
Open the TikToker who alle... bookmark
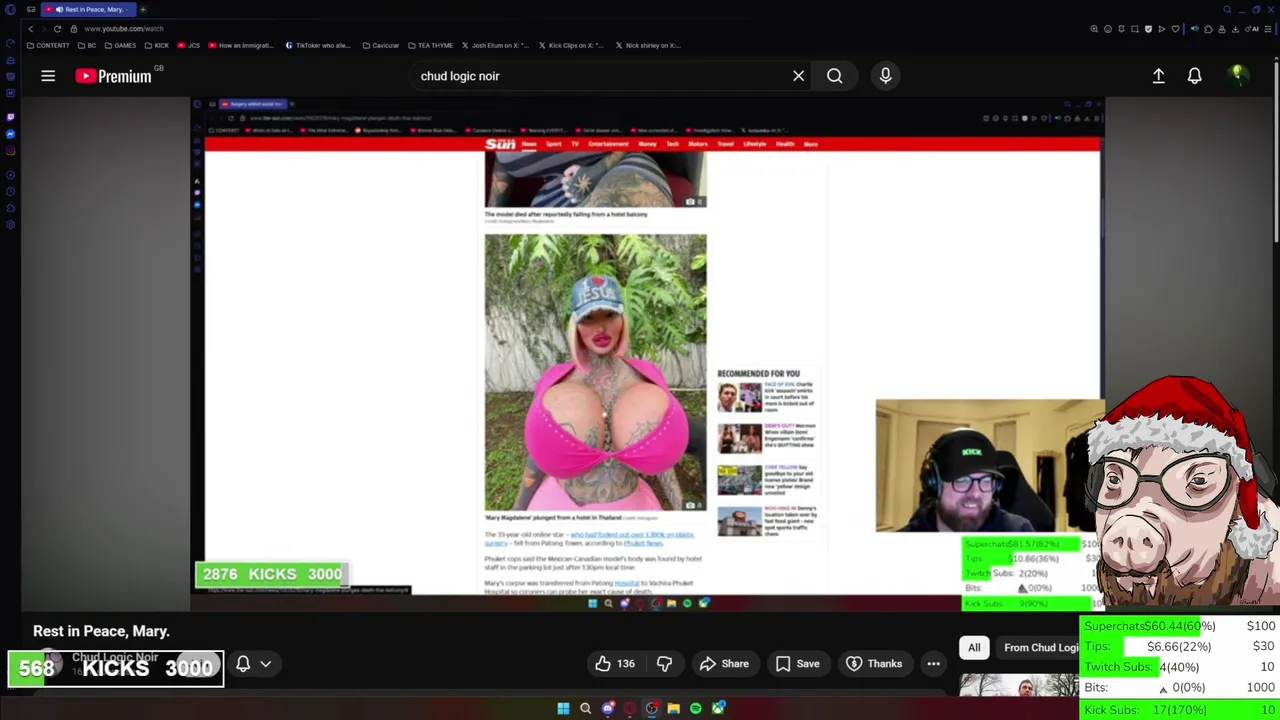(x=318, y=45)
